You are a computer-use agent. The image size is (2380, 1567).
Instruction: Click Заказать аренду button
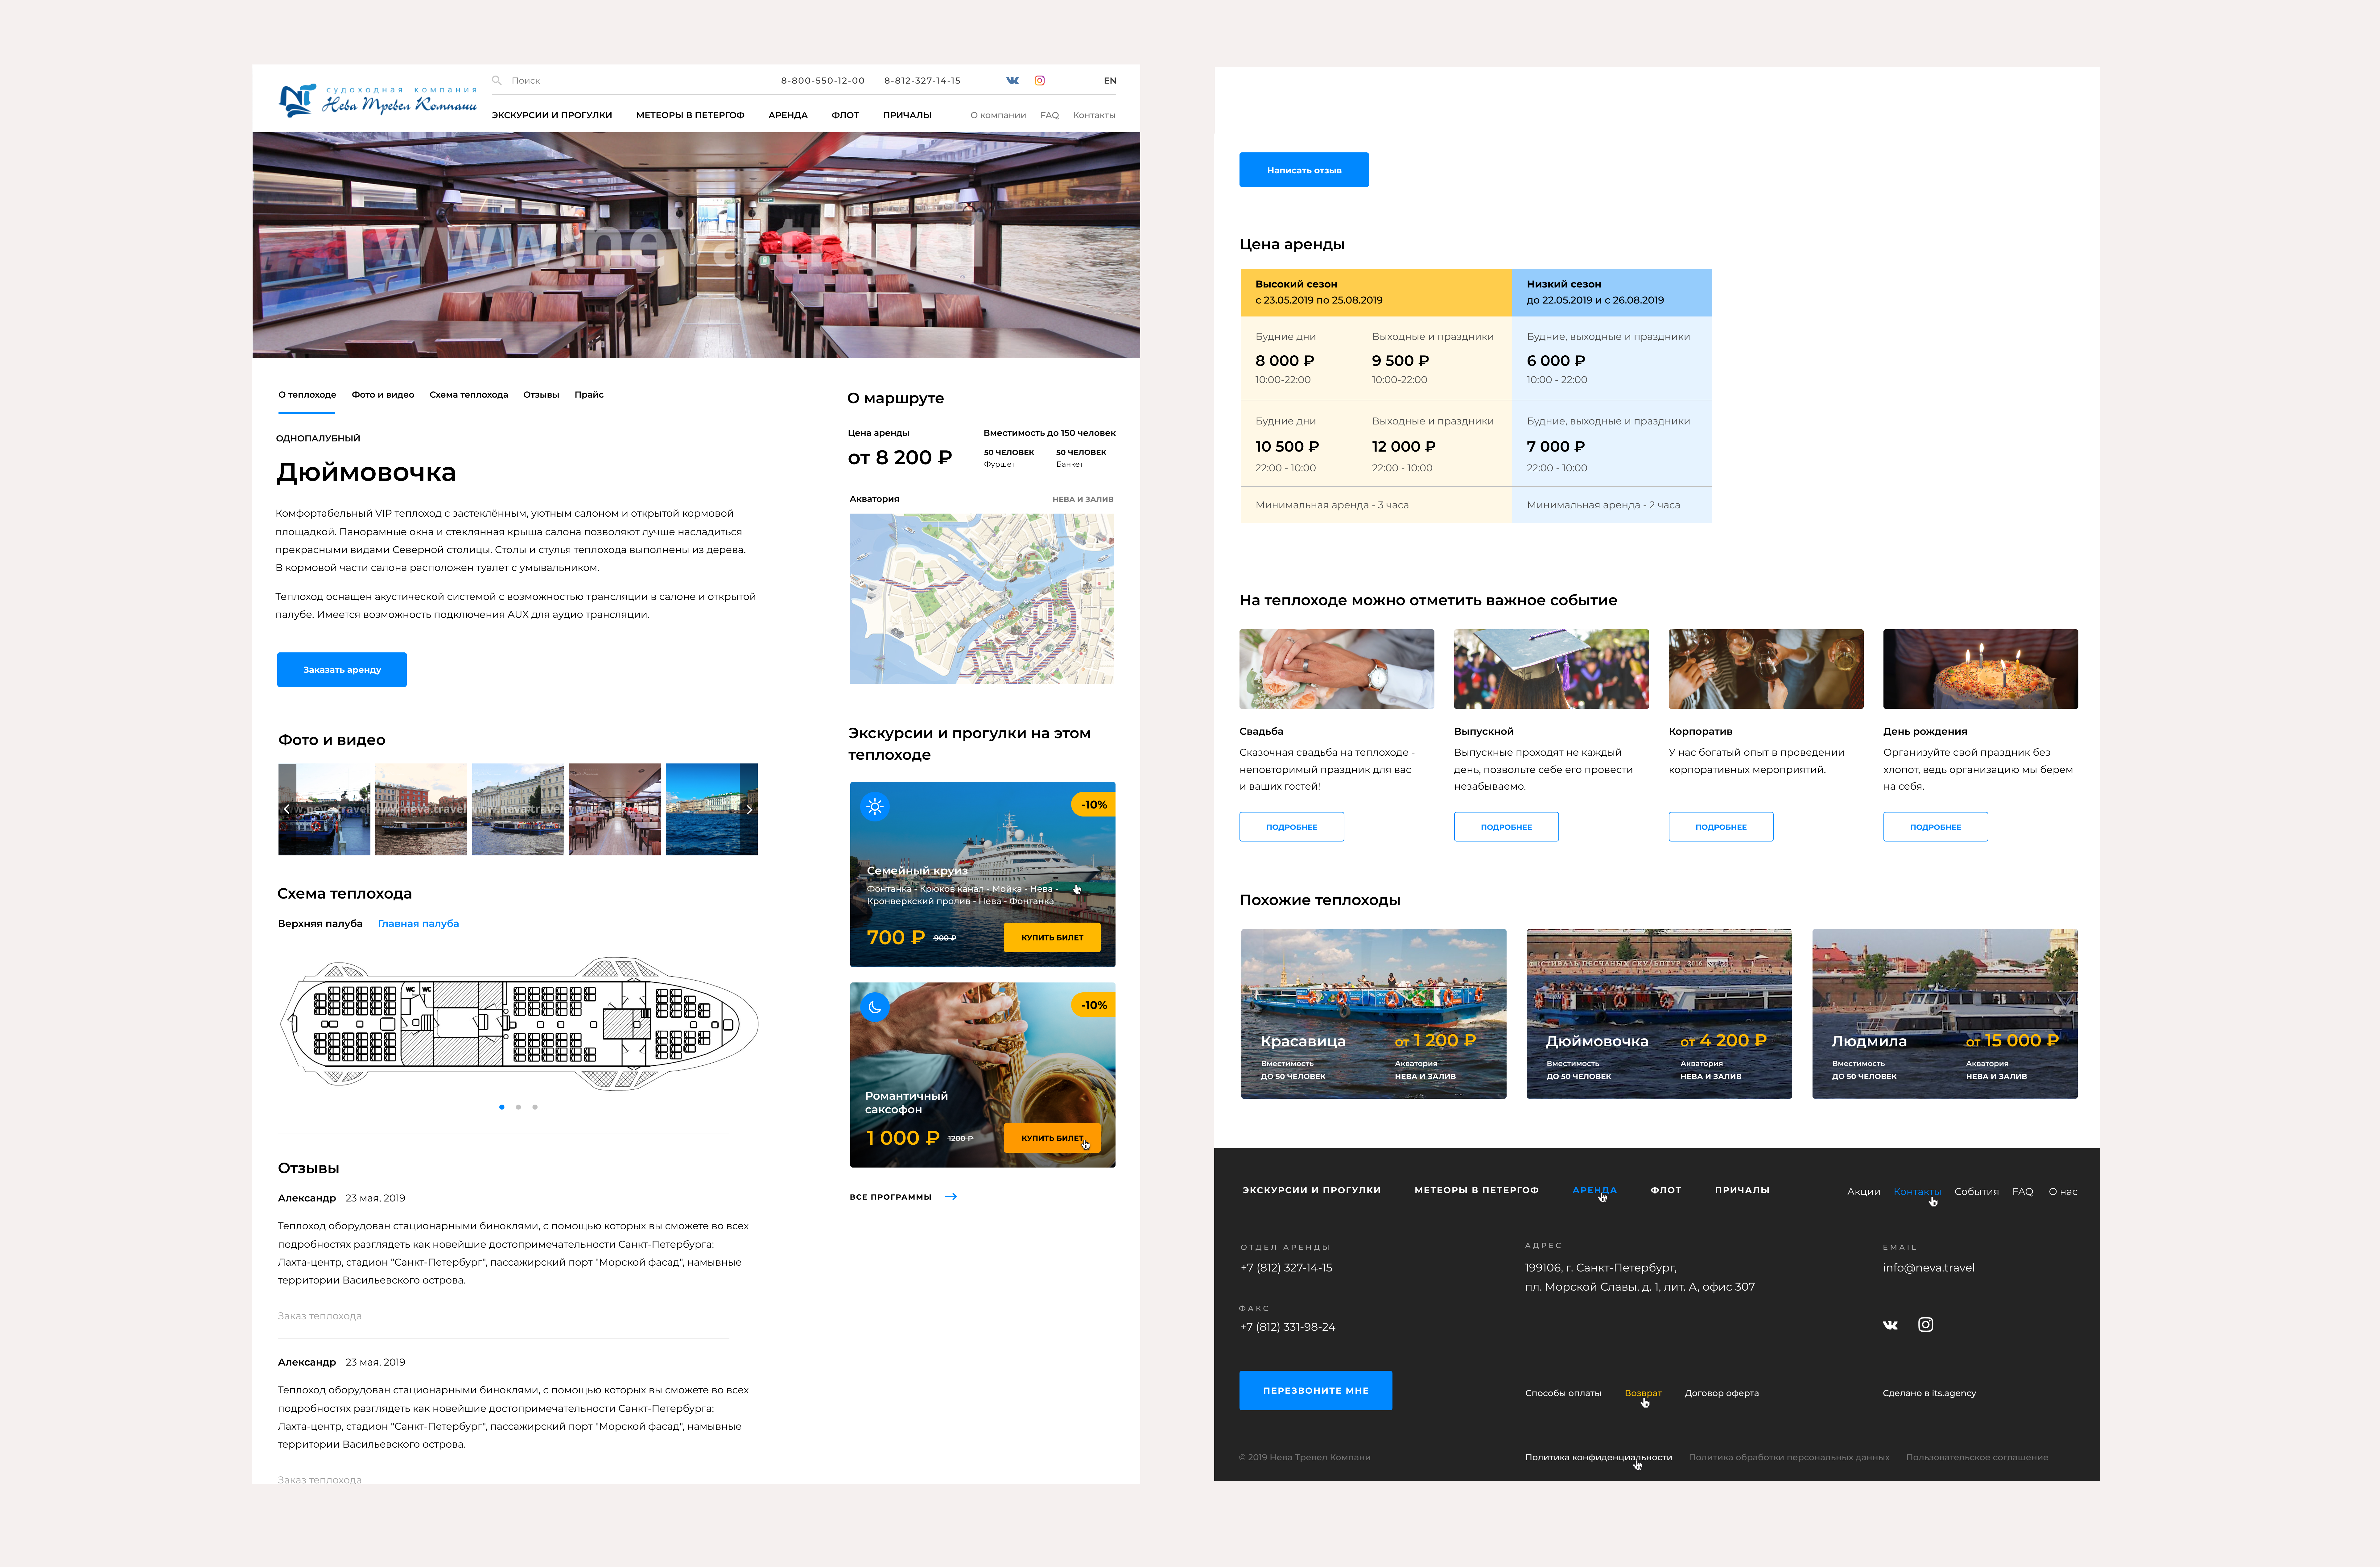point(342,670)
